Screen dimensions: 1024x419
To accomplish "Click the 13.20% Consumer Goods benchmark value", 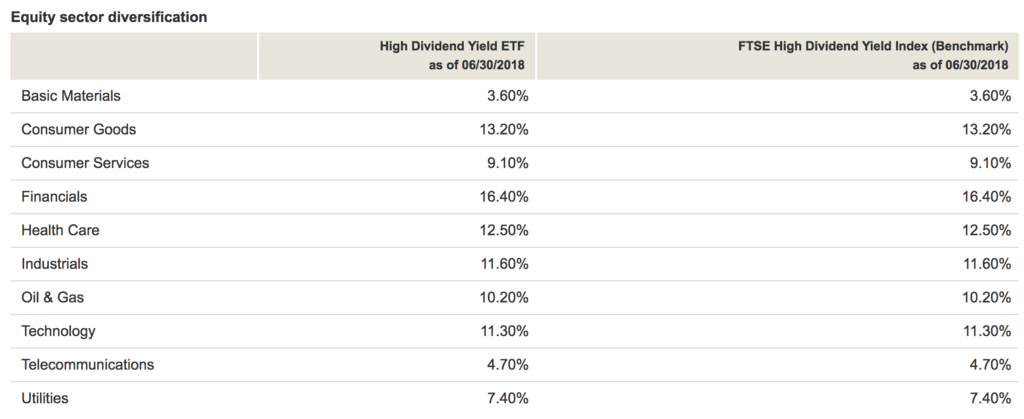I will [x=986, y=129].
